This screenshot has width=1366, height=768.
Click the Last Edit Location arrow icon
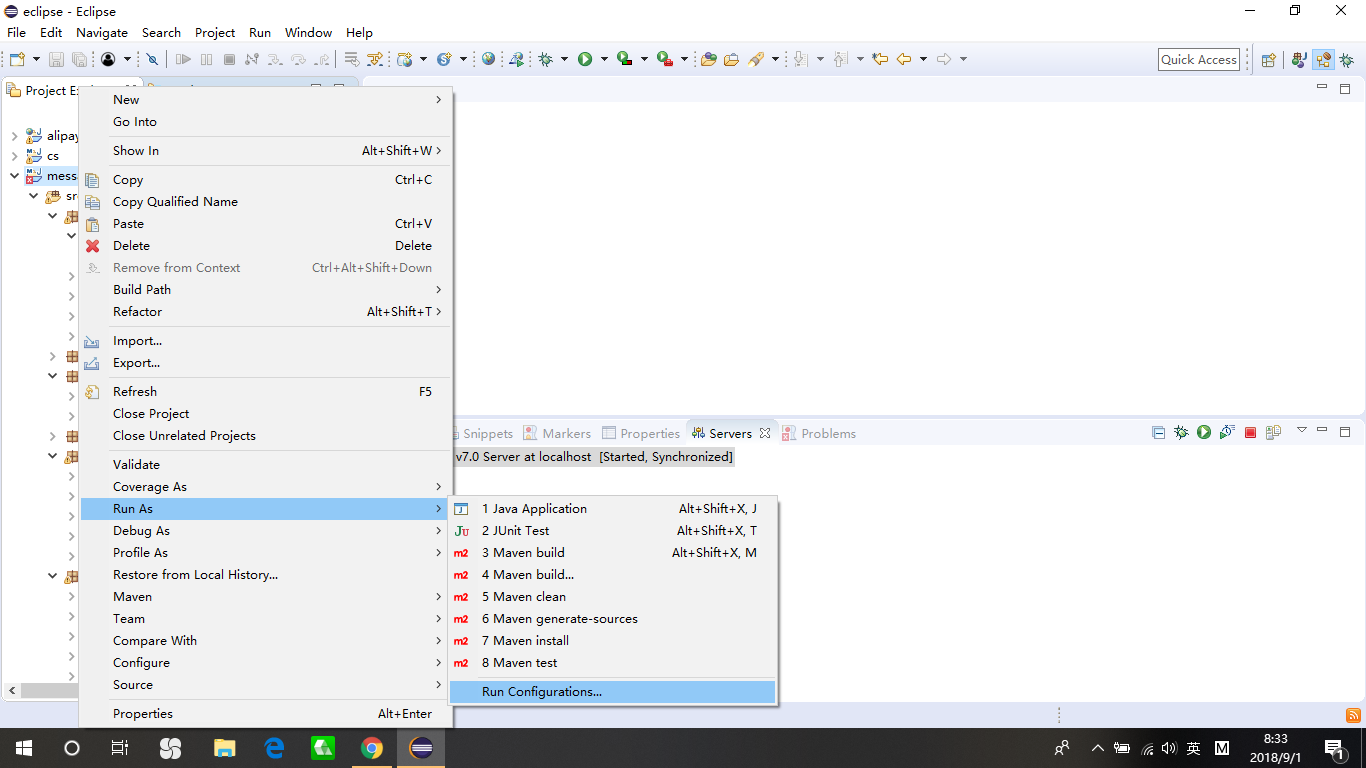[x=880, y=60]
